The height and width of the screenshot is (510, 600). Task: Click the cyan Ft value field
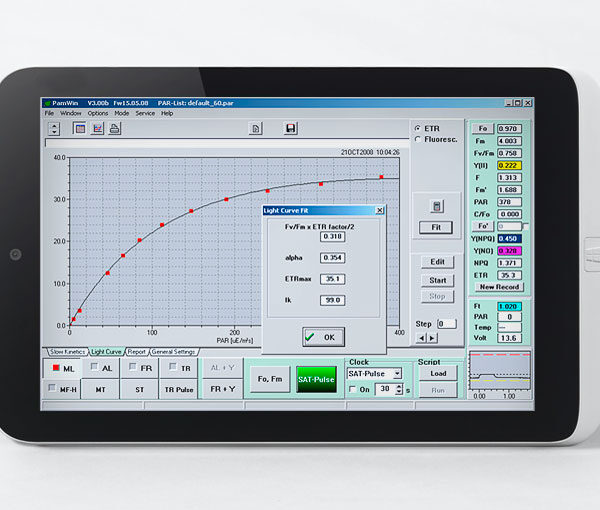[x=509, y=306]
